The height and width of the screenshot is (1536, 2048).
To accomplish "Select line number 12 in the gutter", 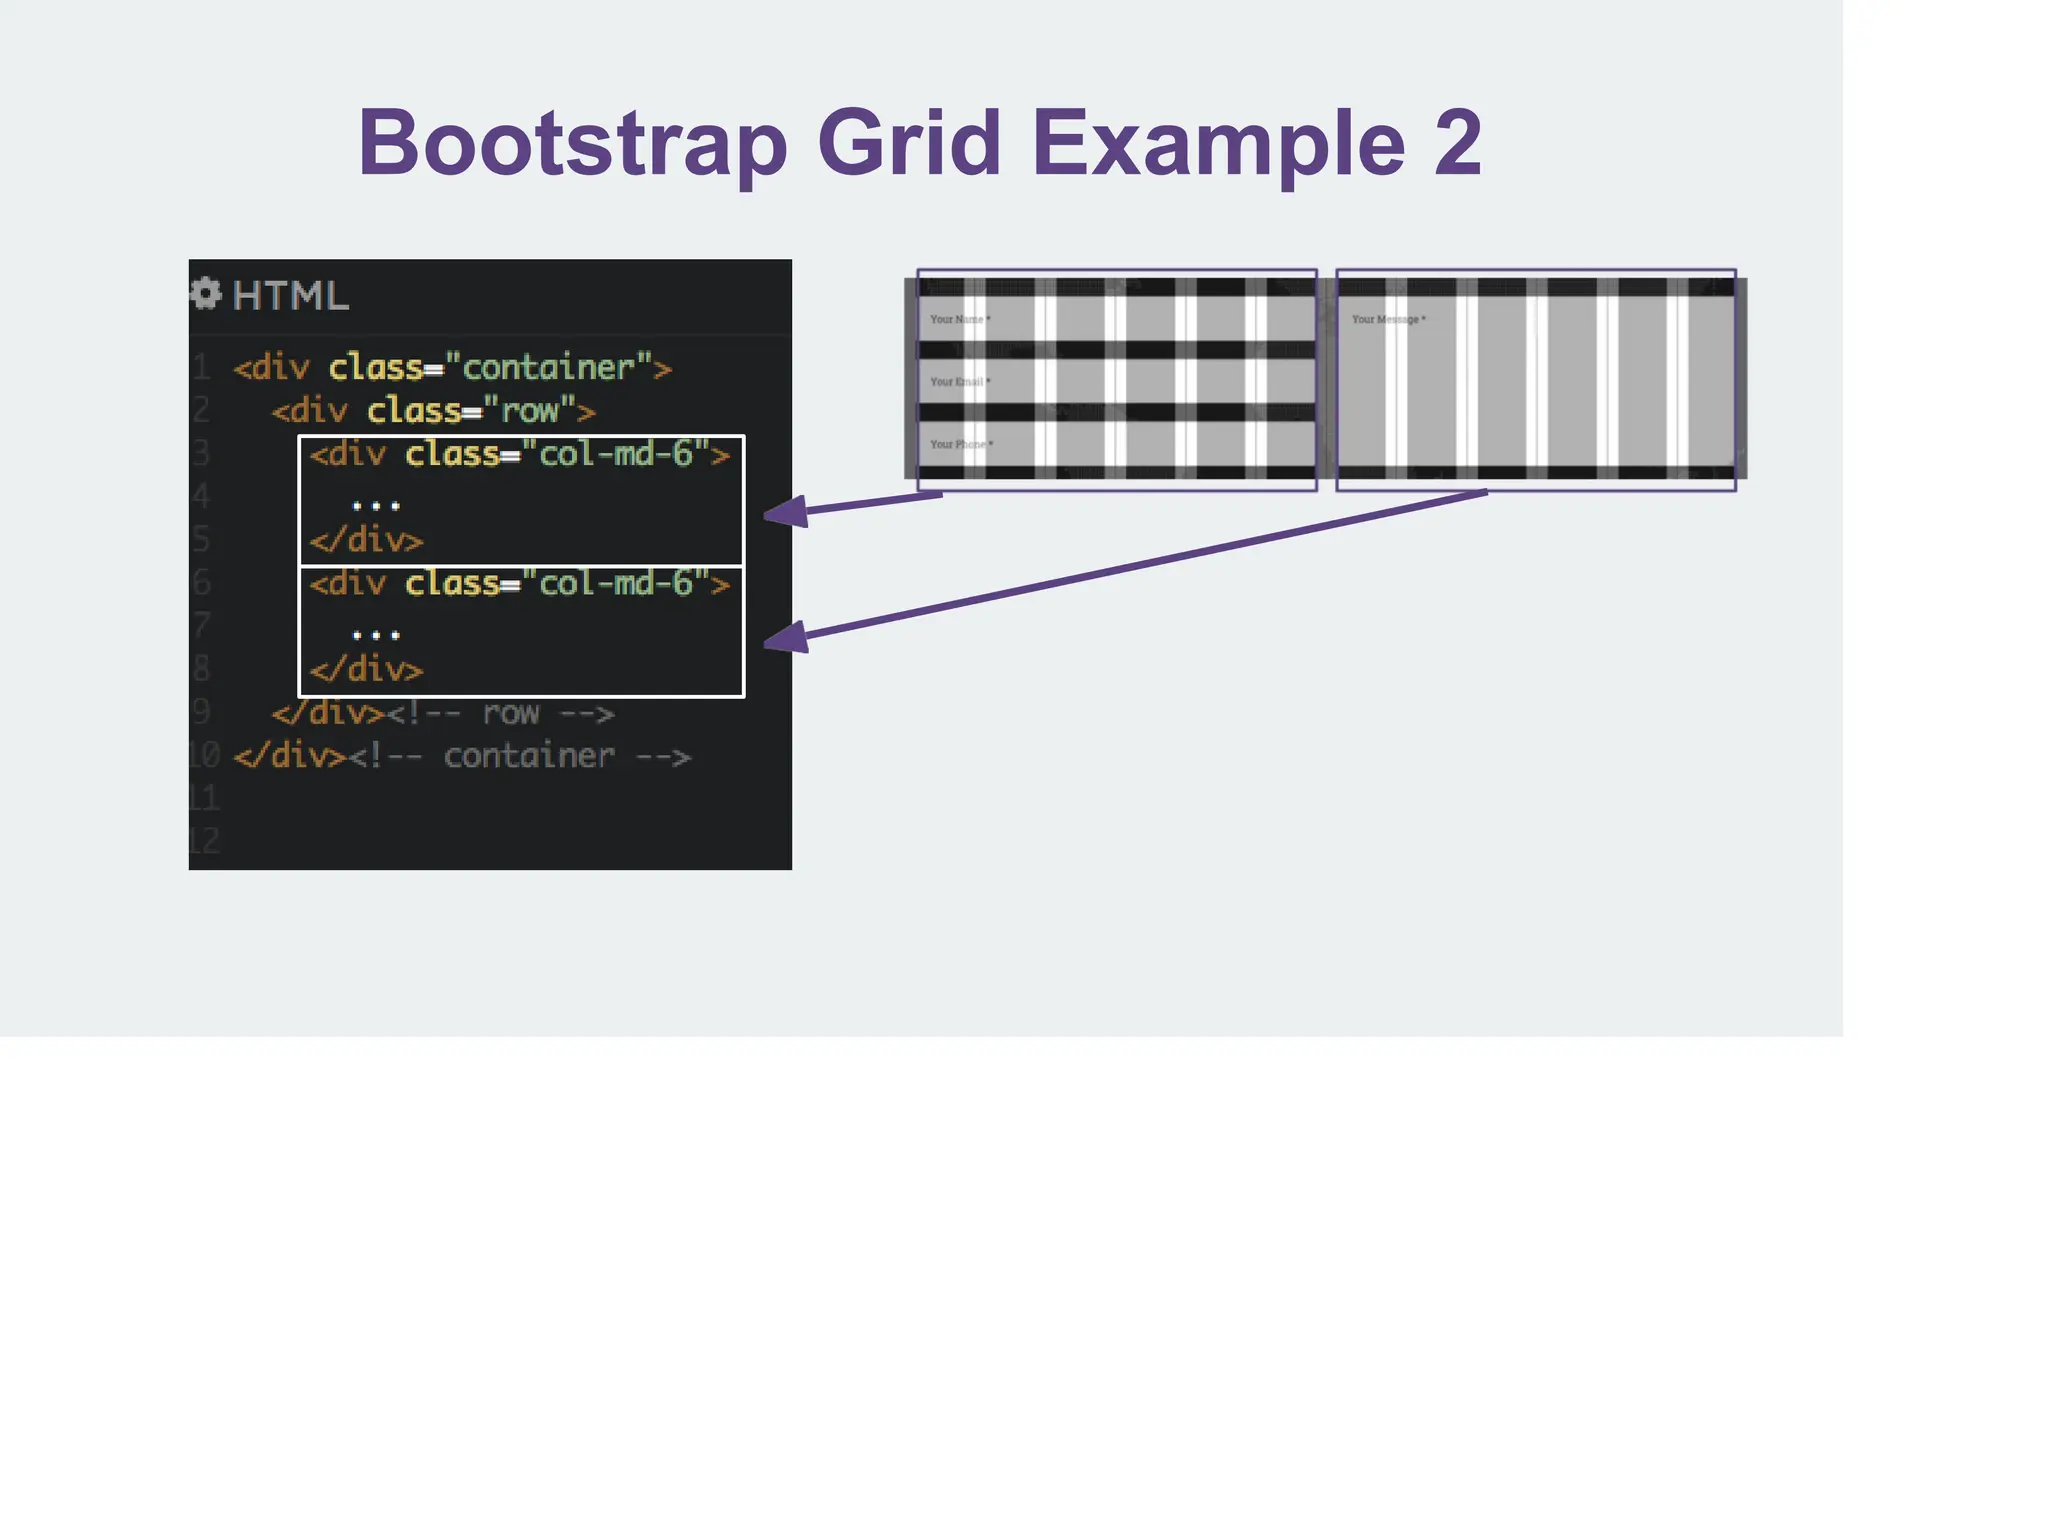I will coord(204,841).
